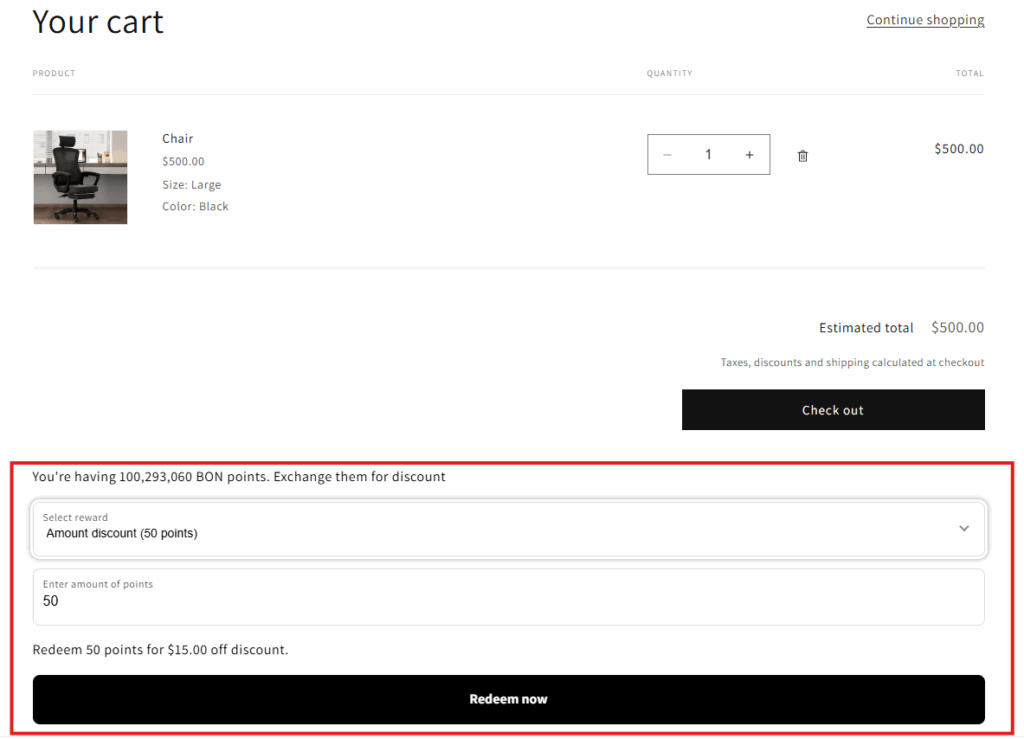Click the redeem discount summary text
1024x739 pixels.
tap(160, 649)
